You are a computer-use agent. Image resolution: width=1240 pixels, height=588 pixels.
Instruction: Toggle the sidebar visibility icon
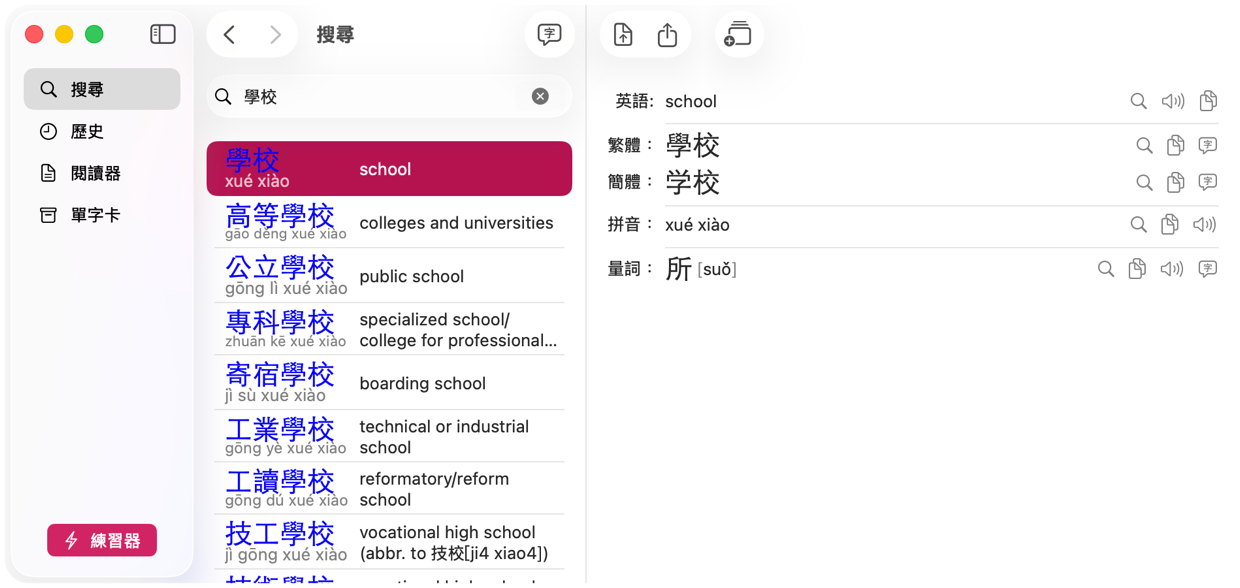coord(163,34)
